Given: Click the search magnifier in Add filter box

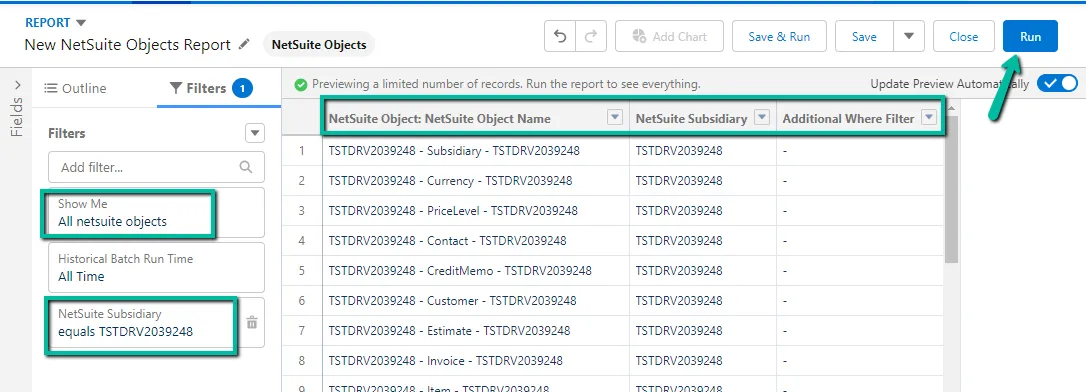Looking at the screenshot, I should coord(246,167).
